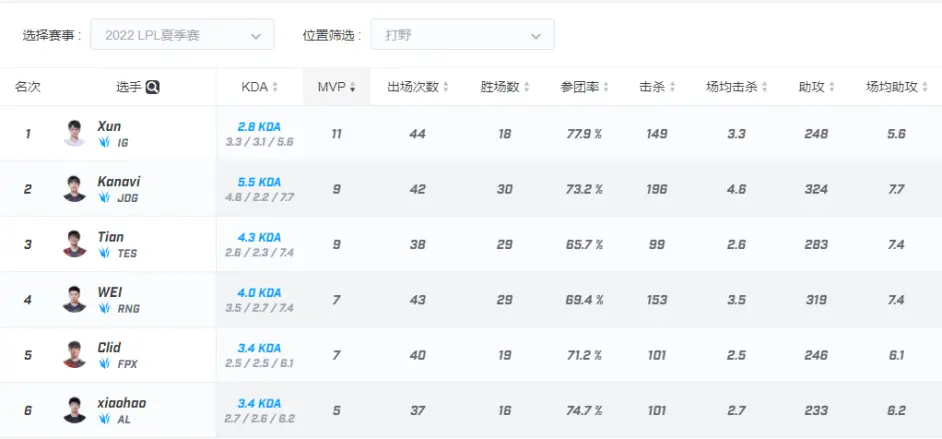
Task: Open player name Tian
Action: coord(111,237)
